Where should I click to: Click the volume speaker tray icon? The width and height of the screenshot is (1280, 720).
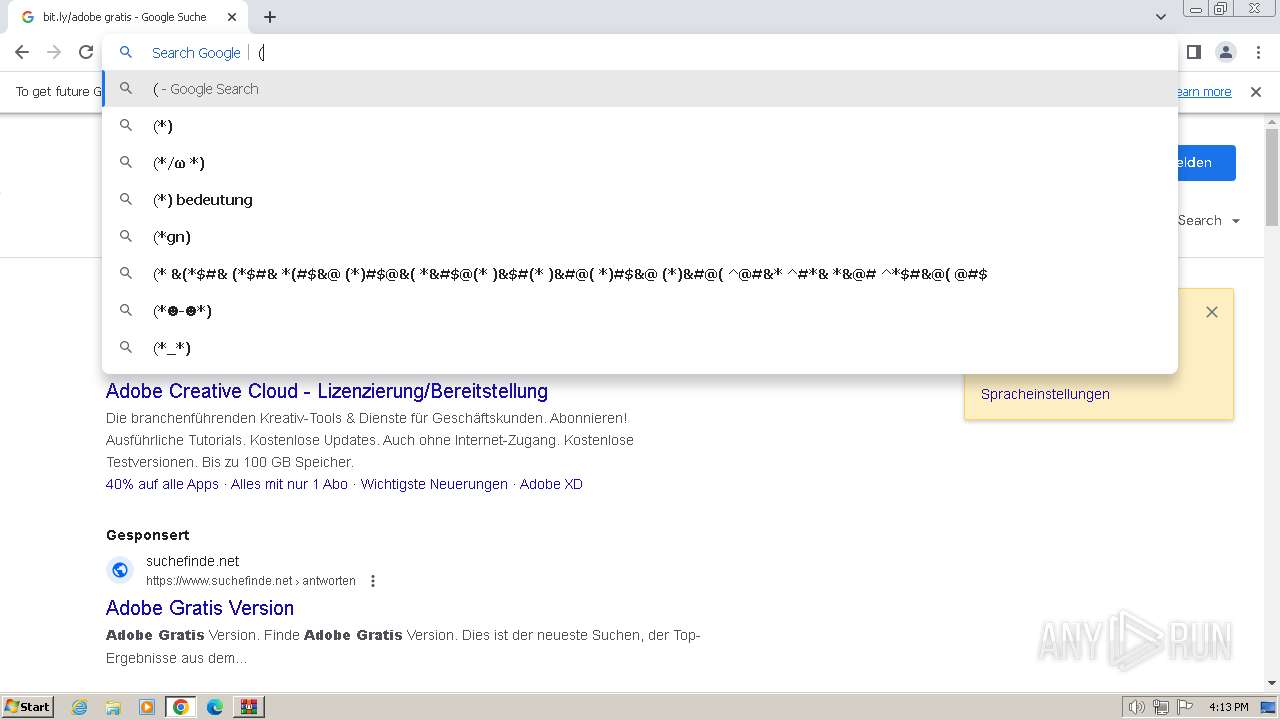[x=1137, y=707]
